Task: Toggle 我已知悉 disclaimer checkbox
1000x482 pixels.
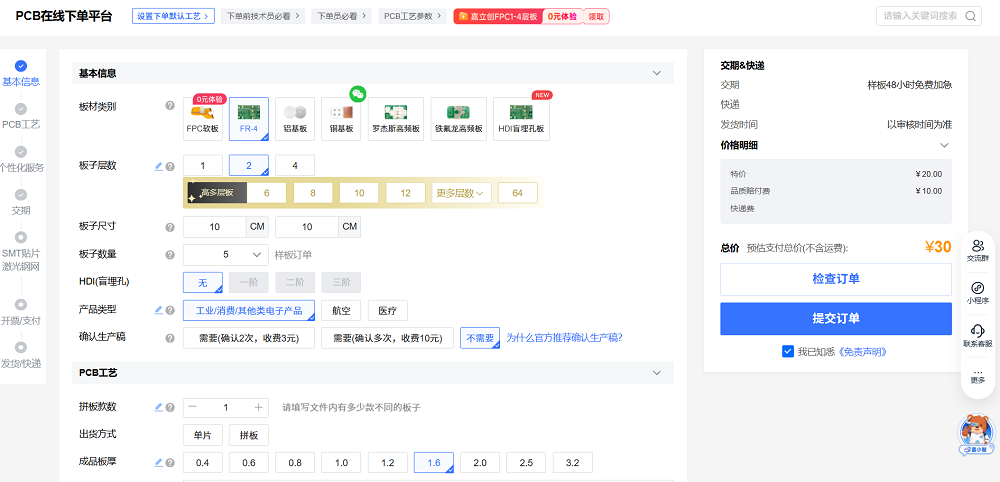Action: coord(788,351)
